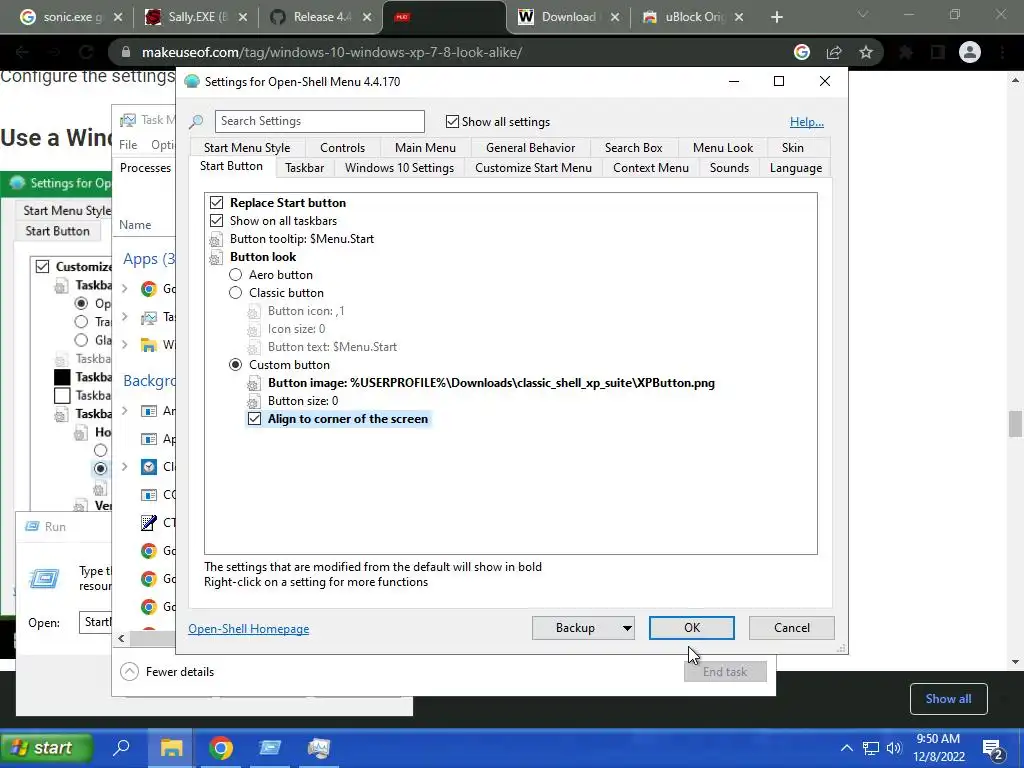Viewport: 1024px width, 768px height.
Task: Uncheck Replace Start button
Action: (x=216, y=203)
